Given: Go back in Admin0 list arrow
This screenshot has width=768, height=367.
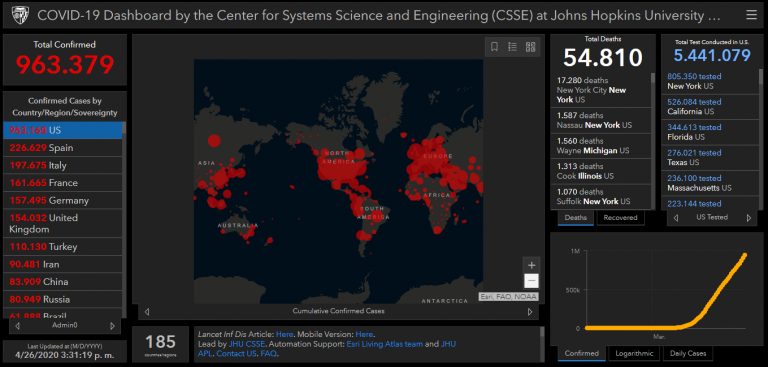Looking at the screenshot, I should [18, 326].
